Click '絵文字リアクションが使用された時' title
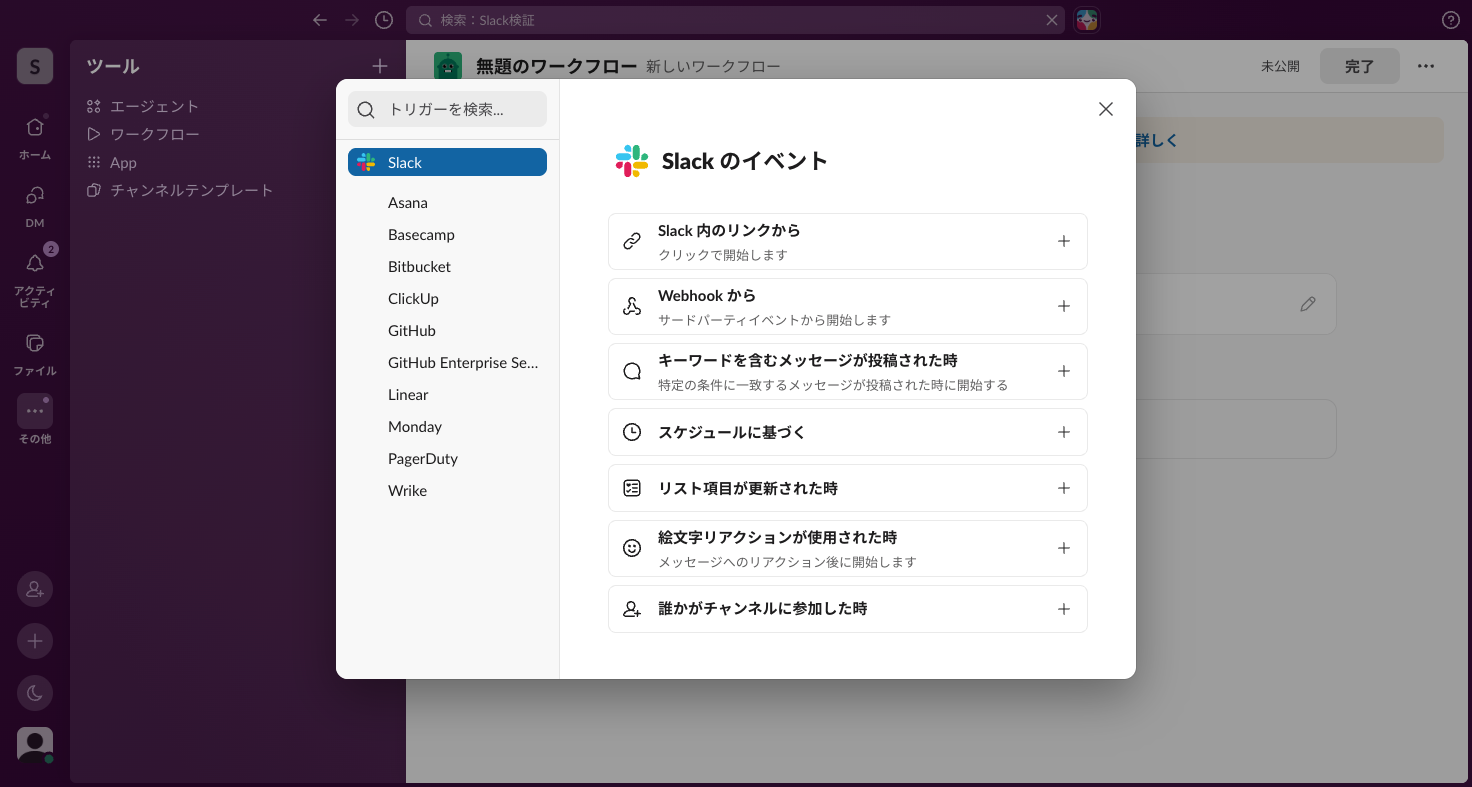The image size is (1472, 787). coord(777,537)
